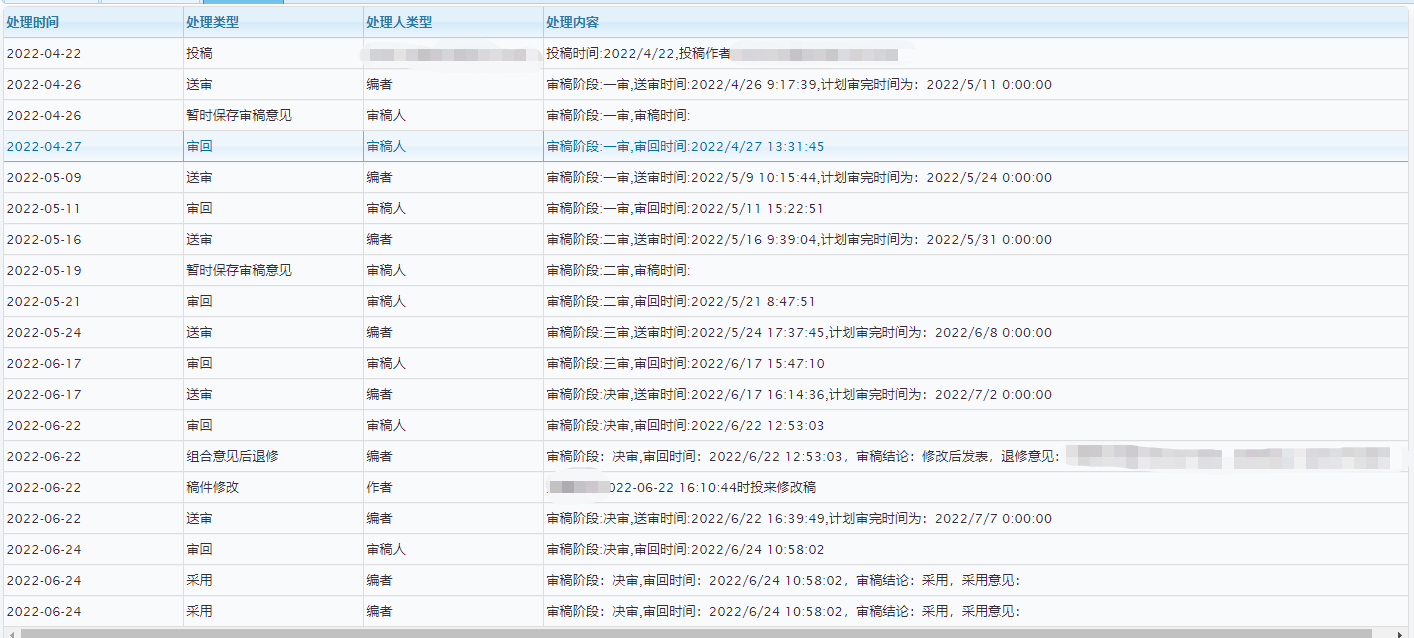Click the content 审稿阶段:一审,审稿时间:

618,116
